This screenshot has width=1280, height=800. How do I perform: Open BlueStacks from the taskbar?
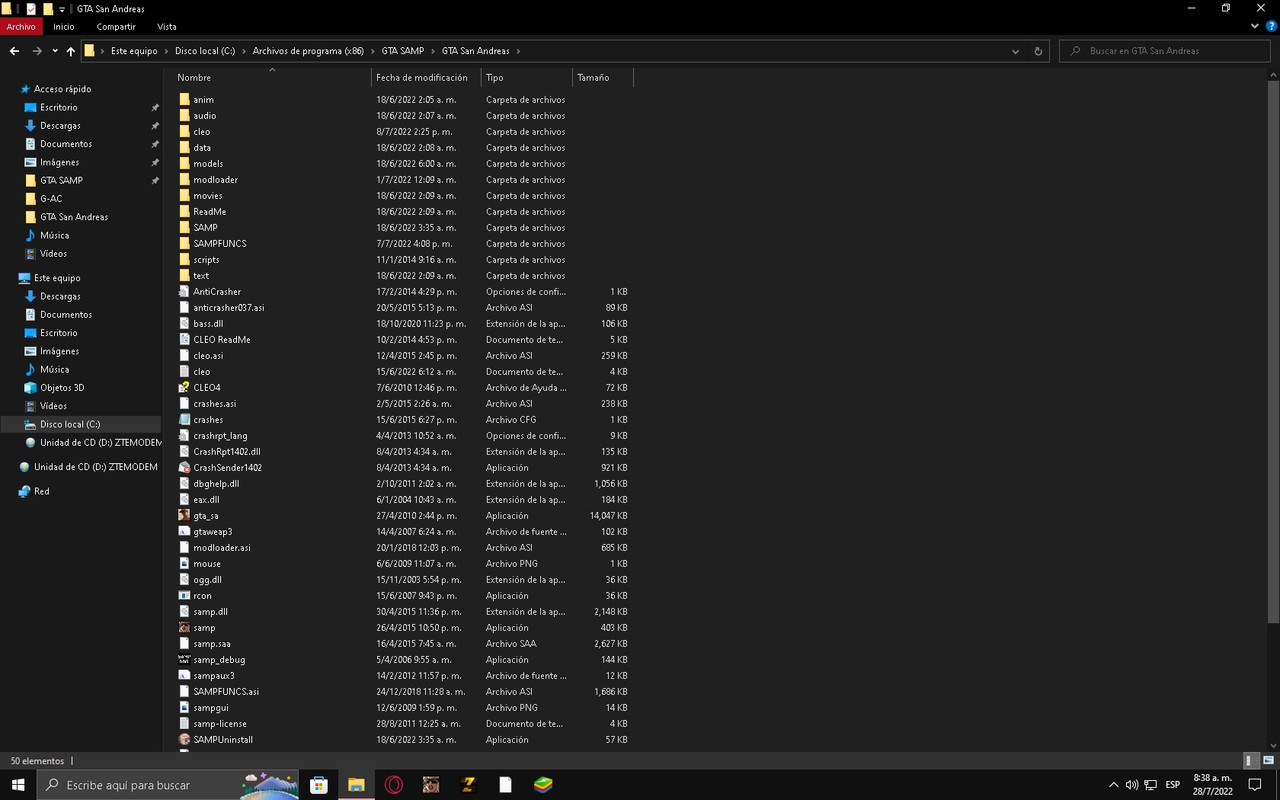[543, 785]
